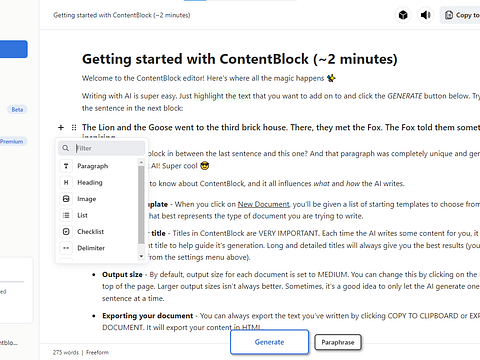
Task: Click the block menu scrollbar down arrow
Action: click(x=141, y=256)
